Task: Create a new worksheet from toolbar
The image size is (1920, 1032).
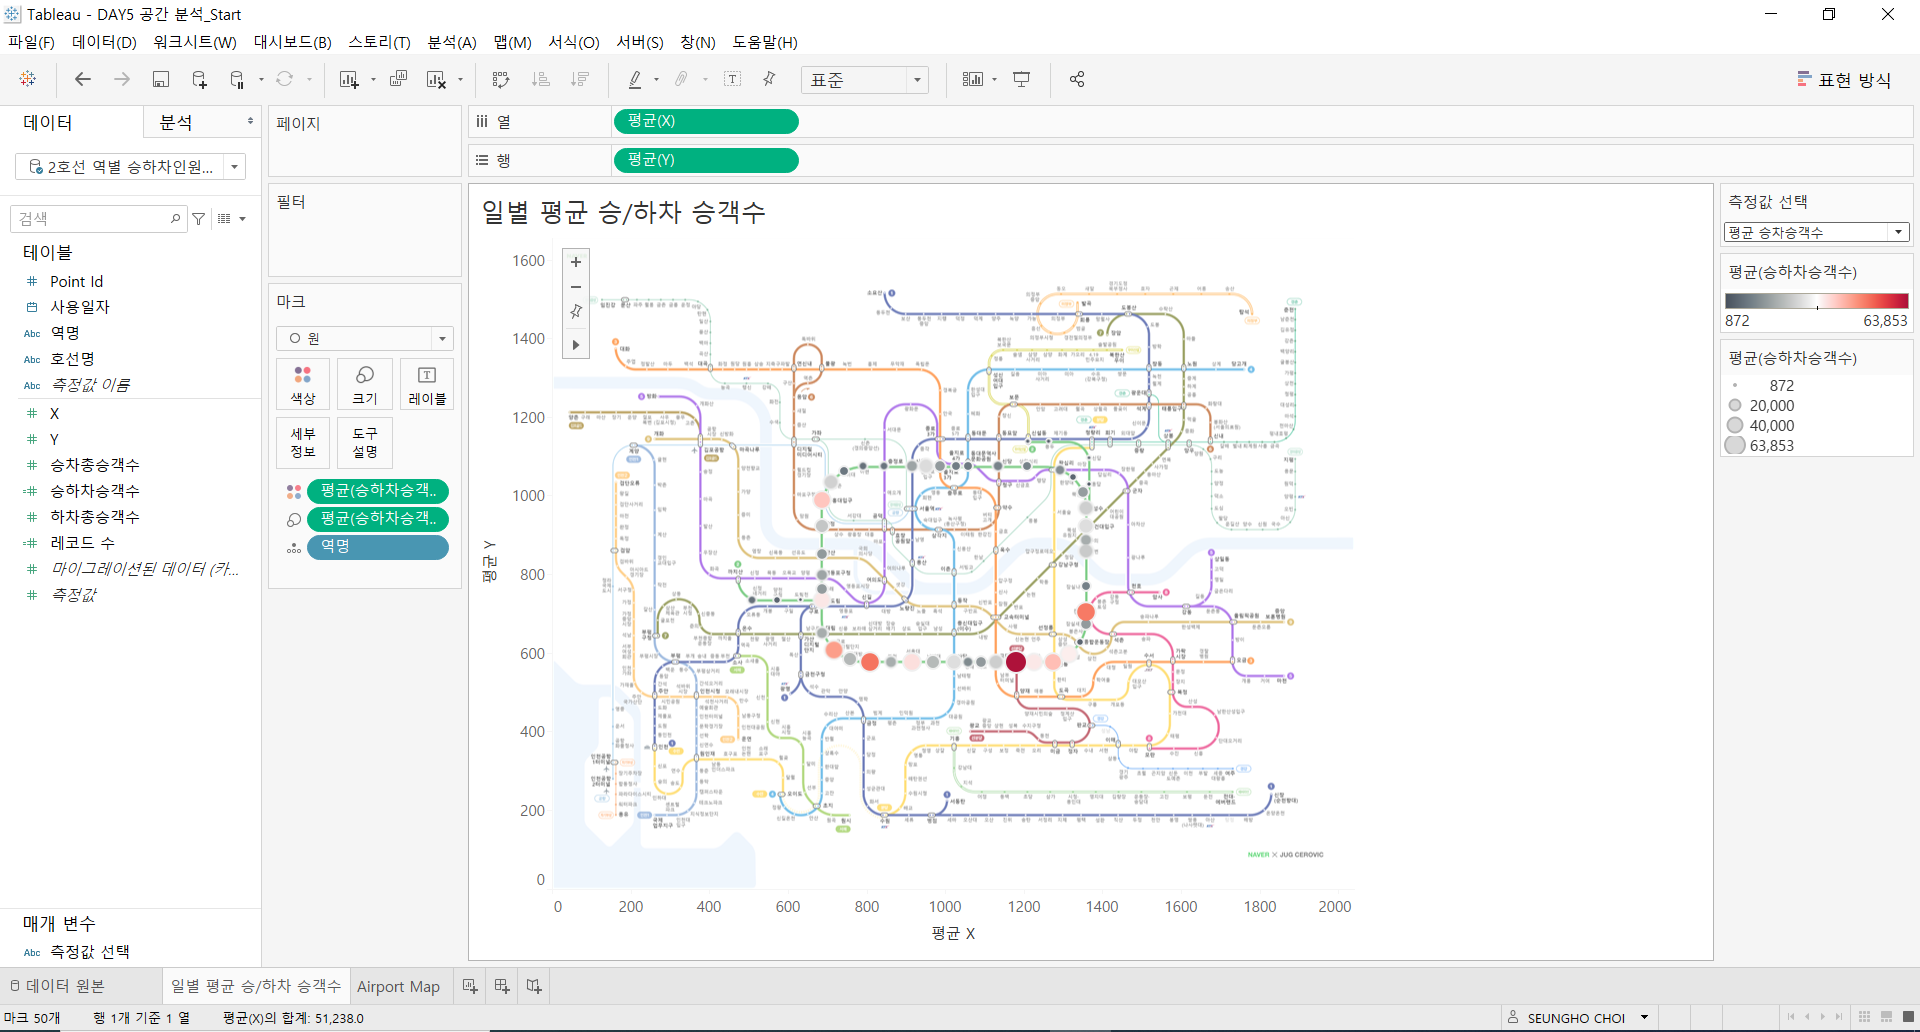Action: pos(349,79)
